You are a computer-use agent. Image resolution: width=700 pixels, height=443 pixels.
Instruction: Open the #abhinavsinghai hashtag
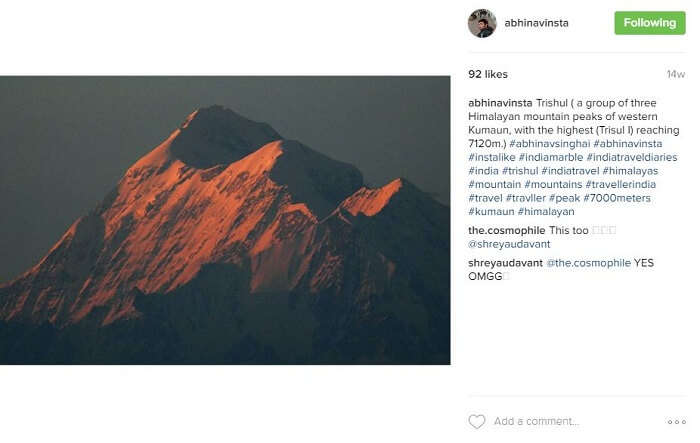tap(550, 144)
